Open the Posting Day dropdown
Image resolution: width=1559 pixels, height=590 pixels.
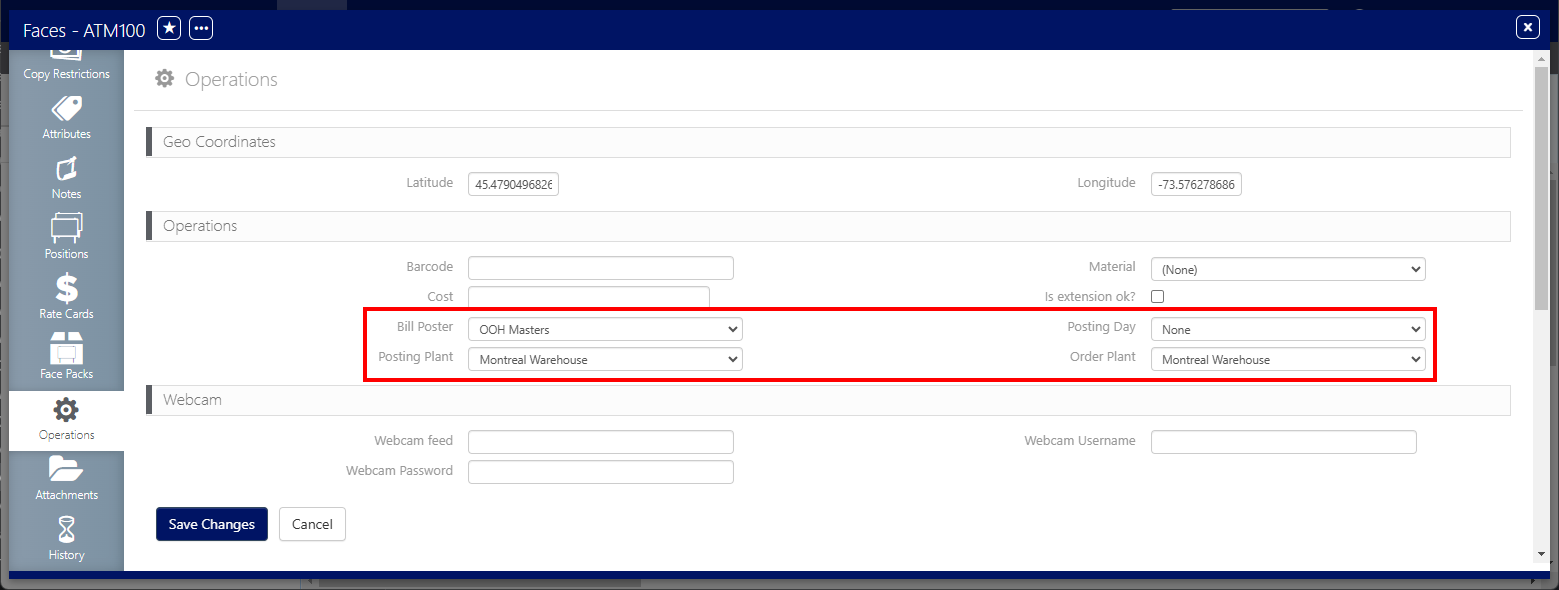1287,329
